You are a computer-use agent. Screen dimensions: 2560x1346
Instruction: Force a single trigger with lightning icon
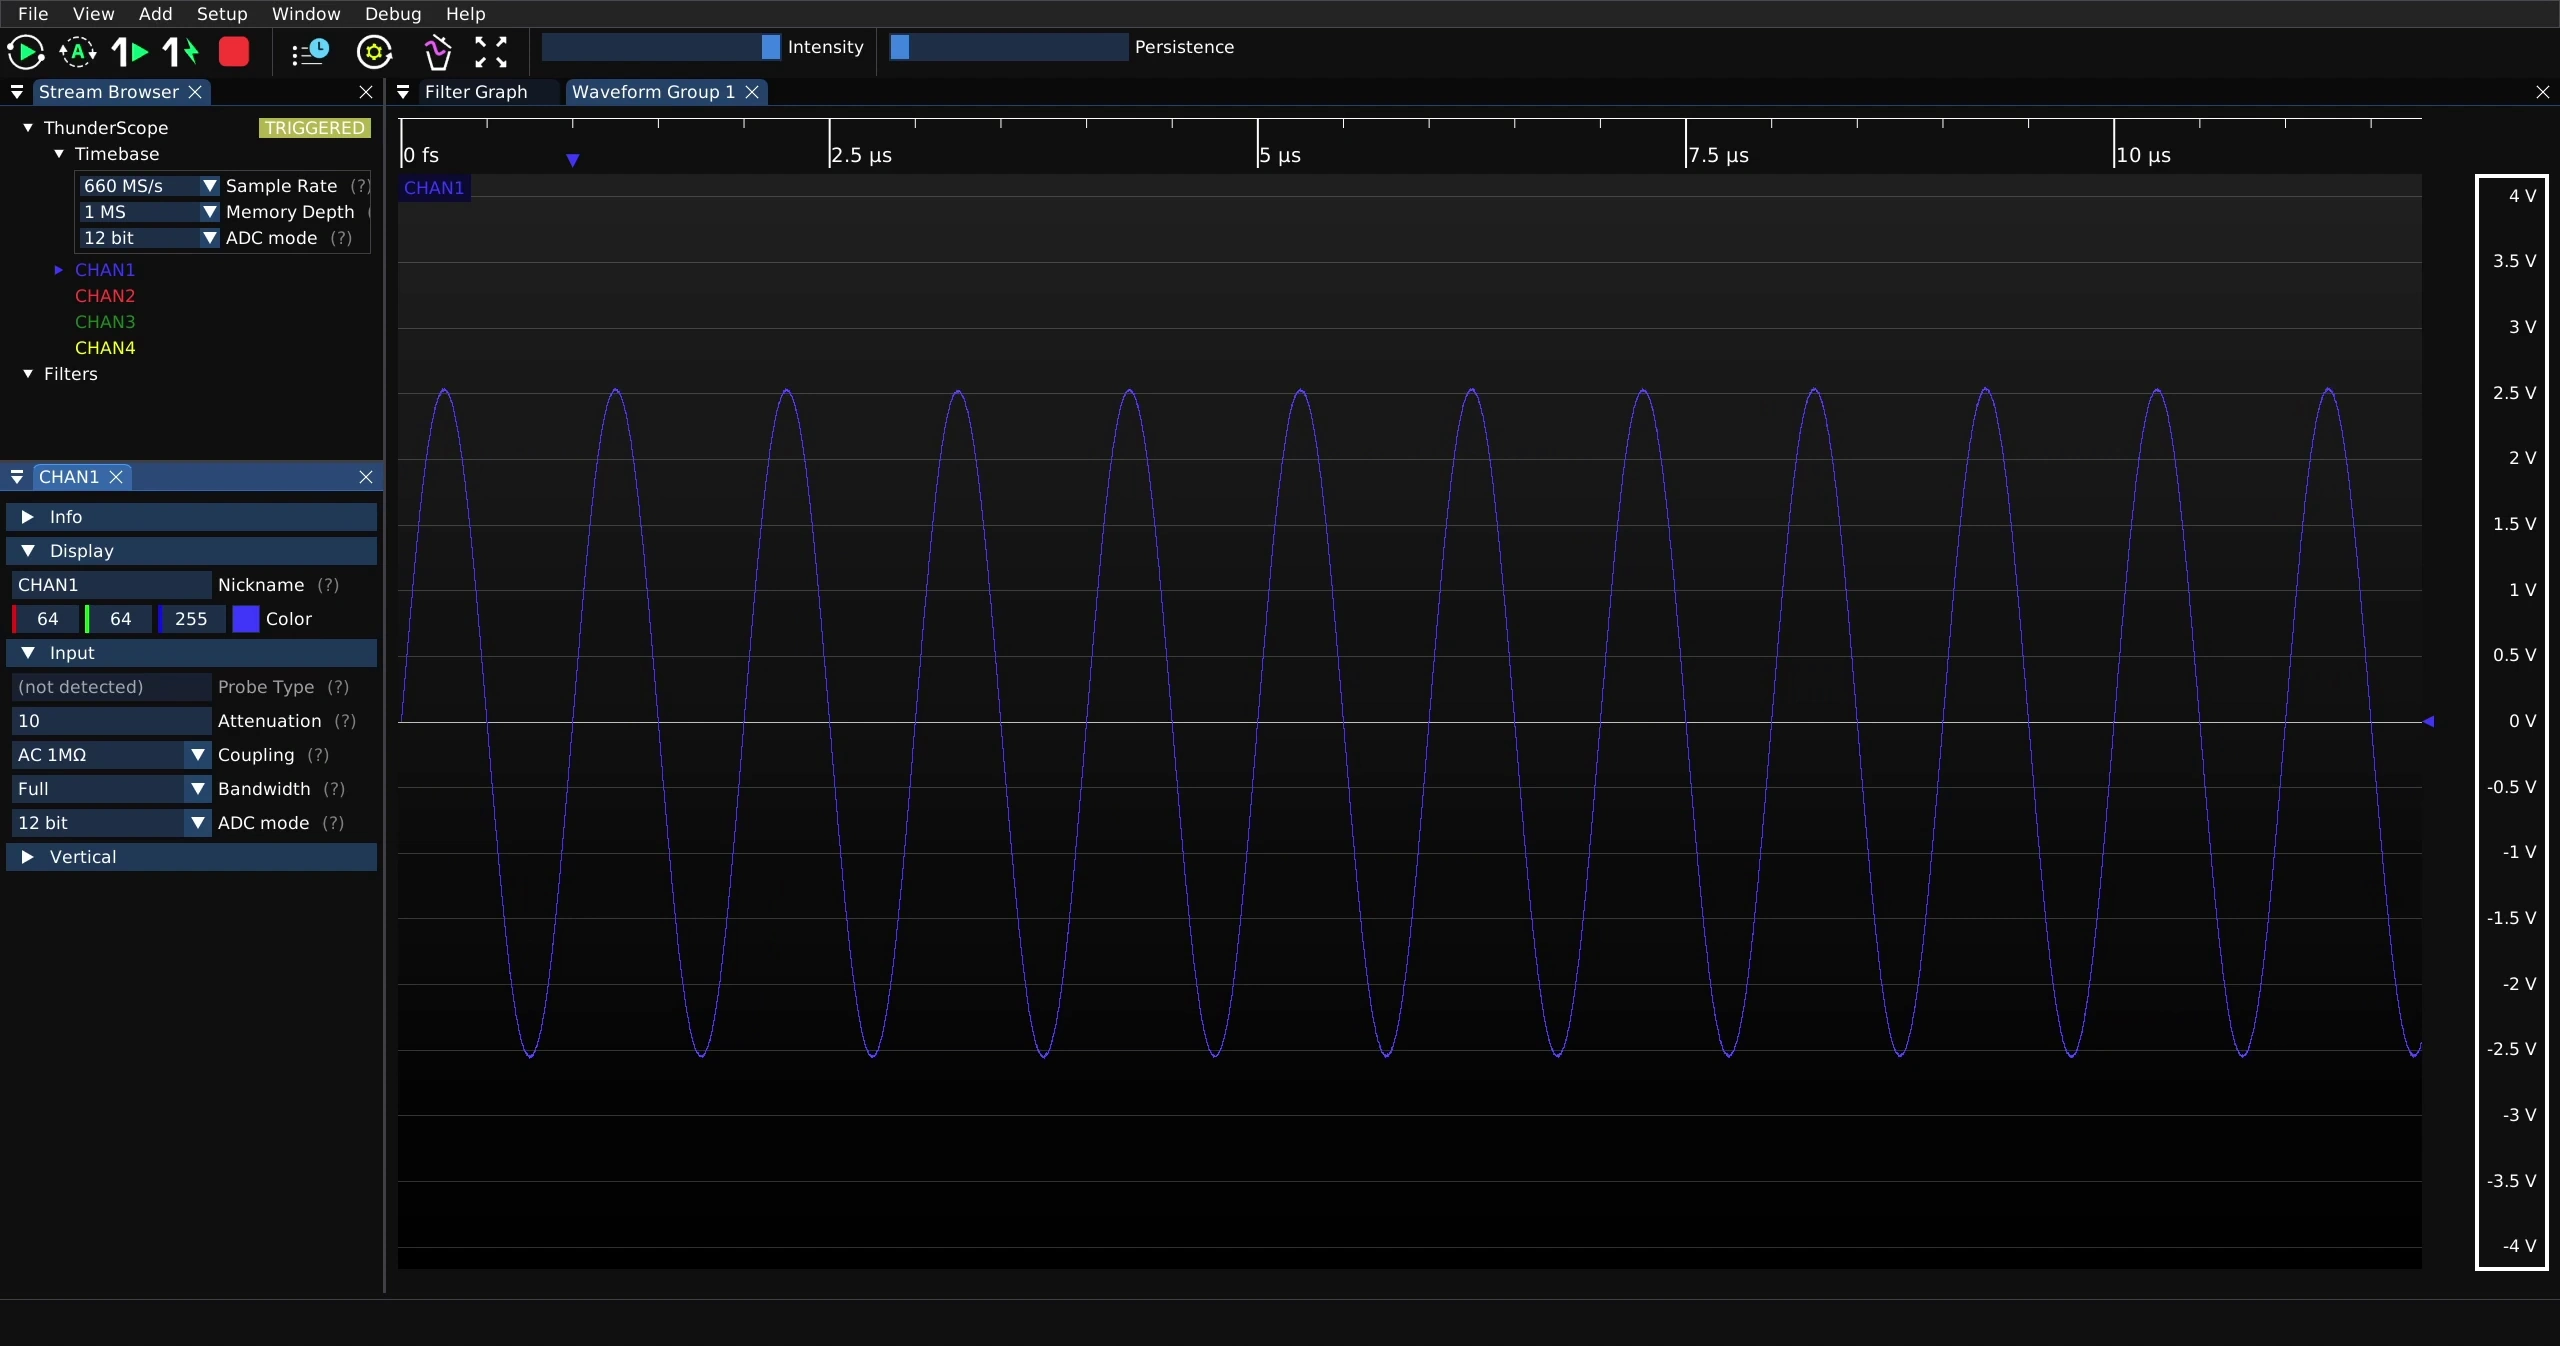(181, 52)
